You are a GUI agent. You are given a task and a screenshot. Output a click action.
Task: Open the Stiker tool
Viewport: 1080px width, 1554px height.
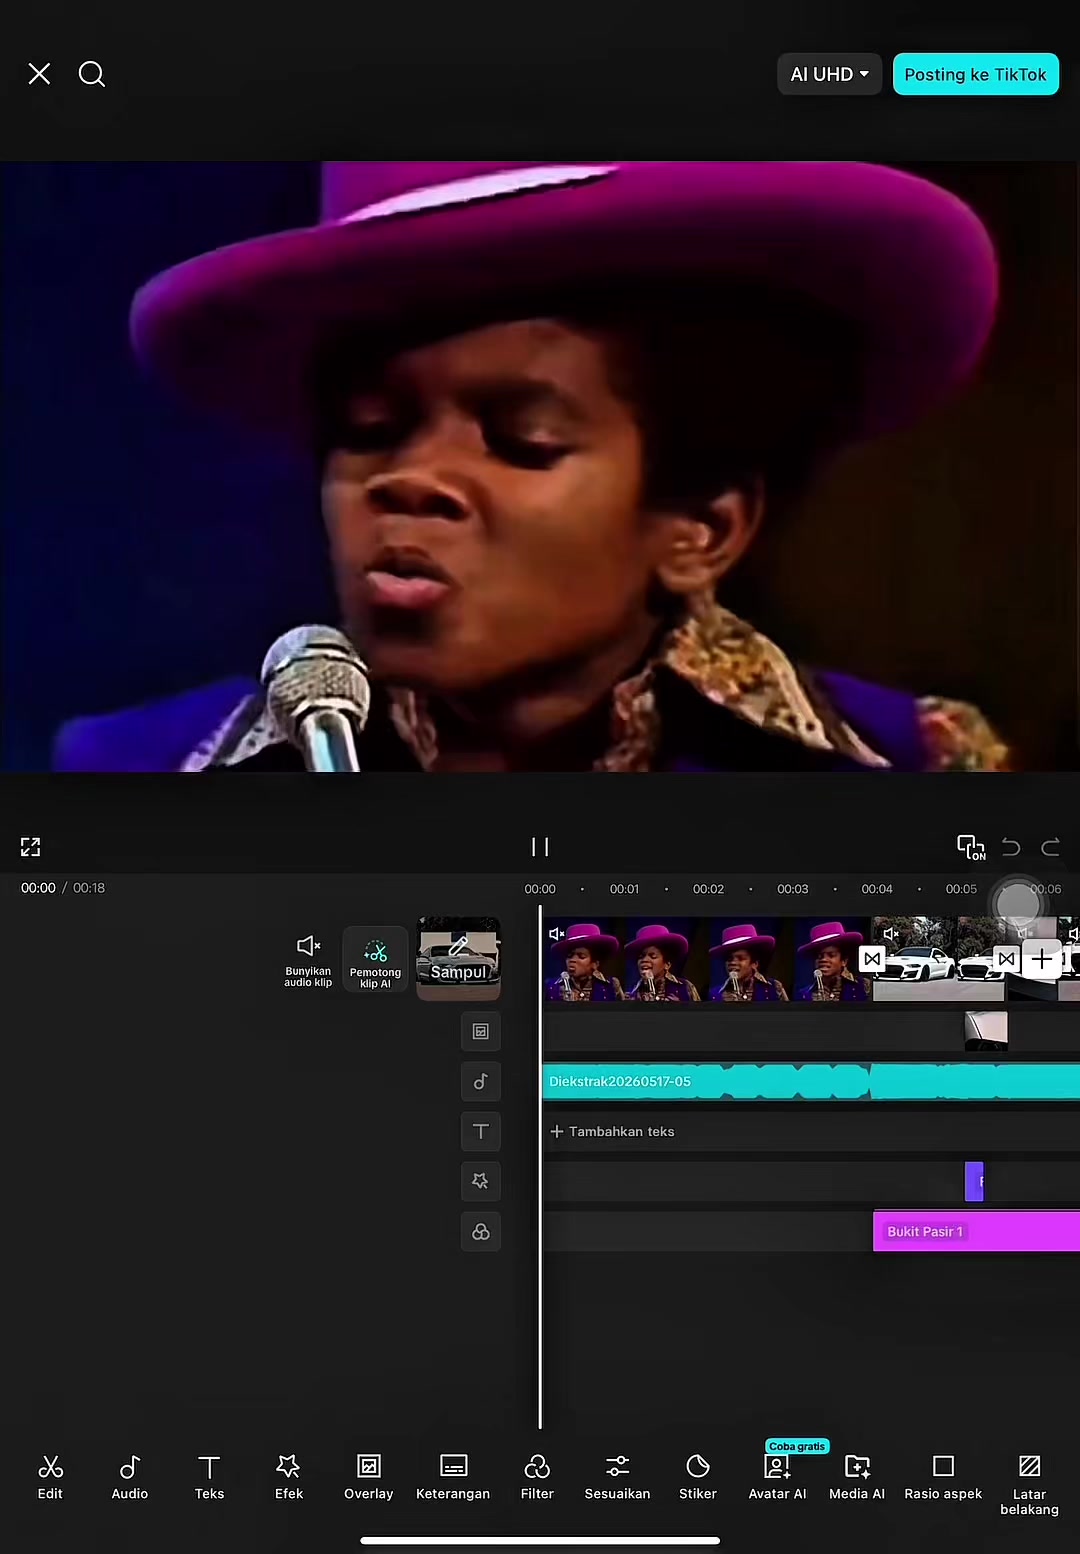point(698,1478)
